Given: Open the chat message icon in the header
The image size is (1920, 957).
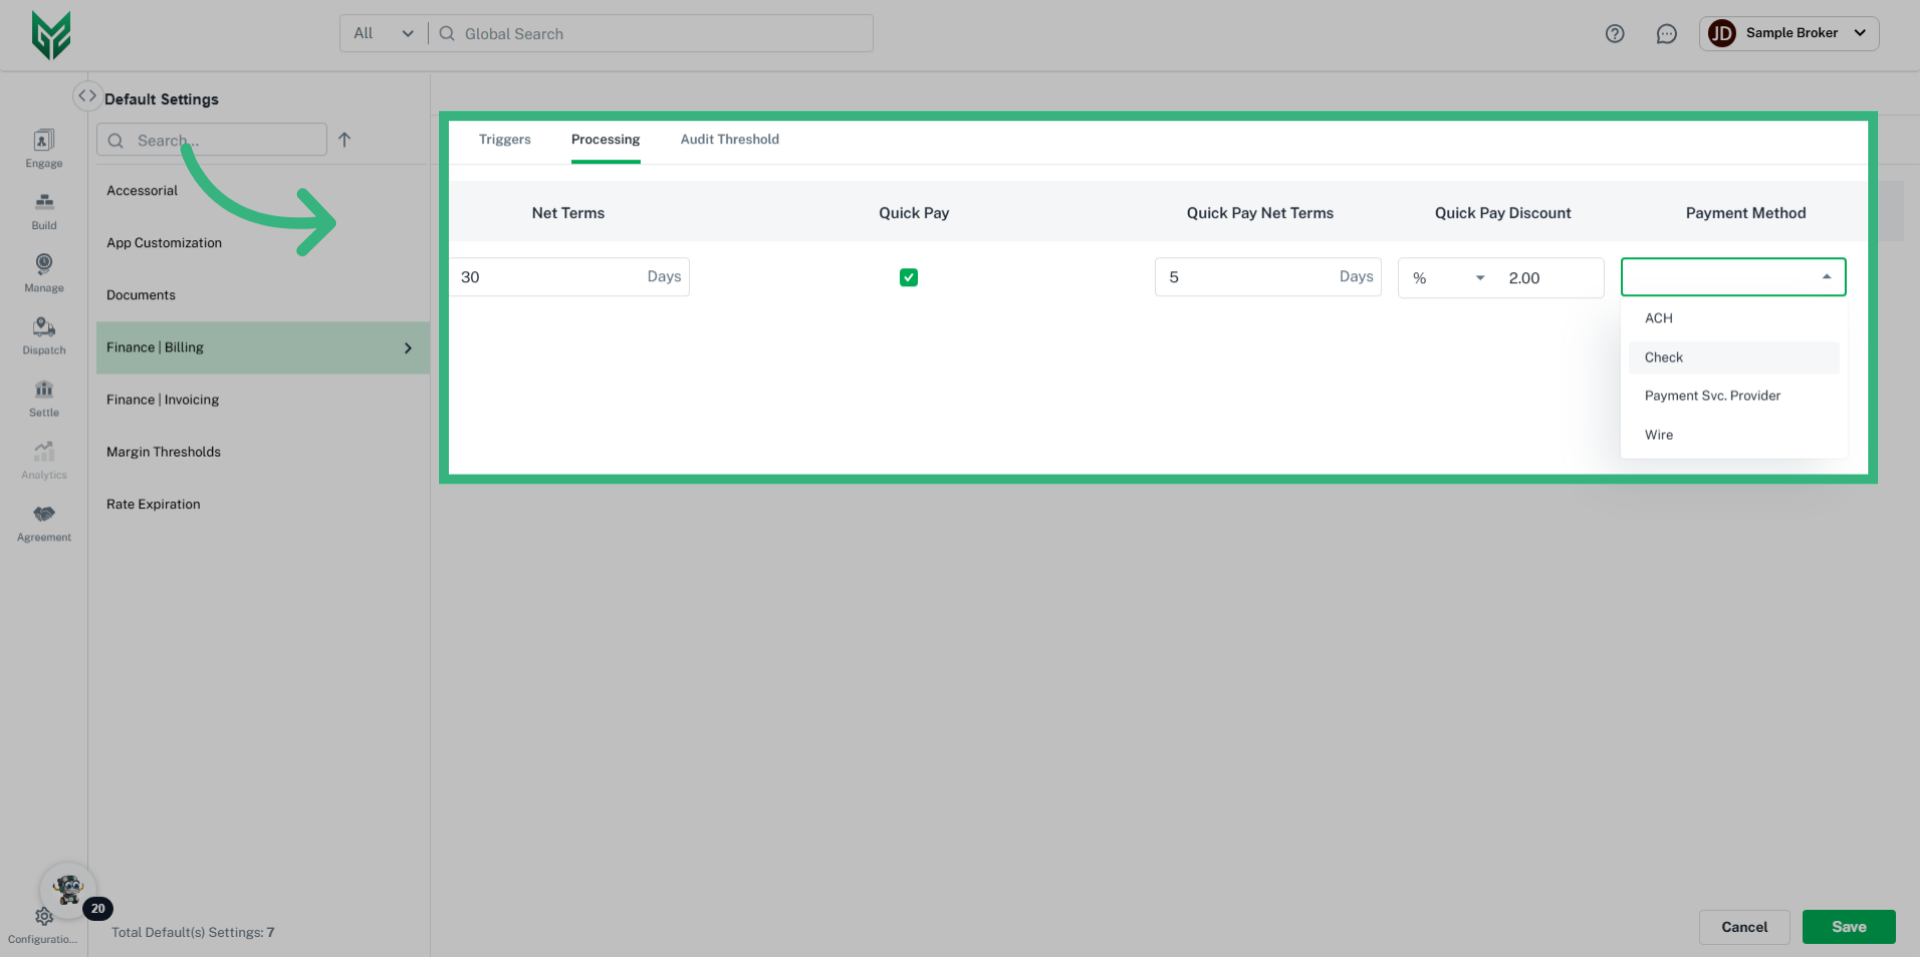Looking at the screenshot, I should [x=1666, y=33].
